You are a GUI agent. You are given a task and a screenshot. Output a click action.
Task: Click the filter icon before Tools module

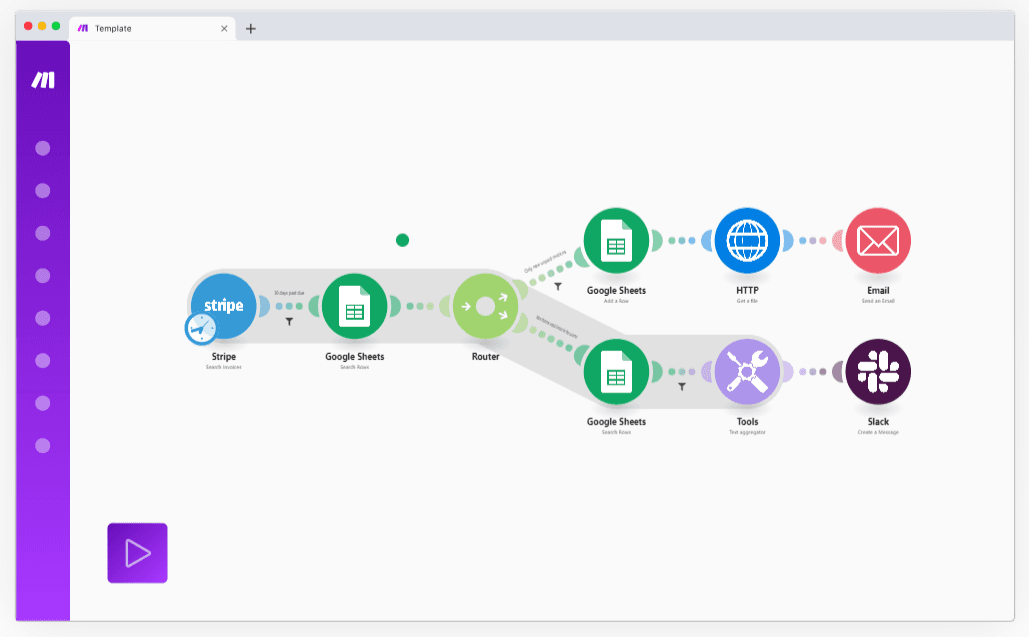(682, 386)
